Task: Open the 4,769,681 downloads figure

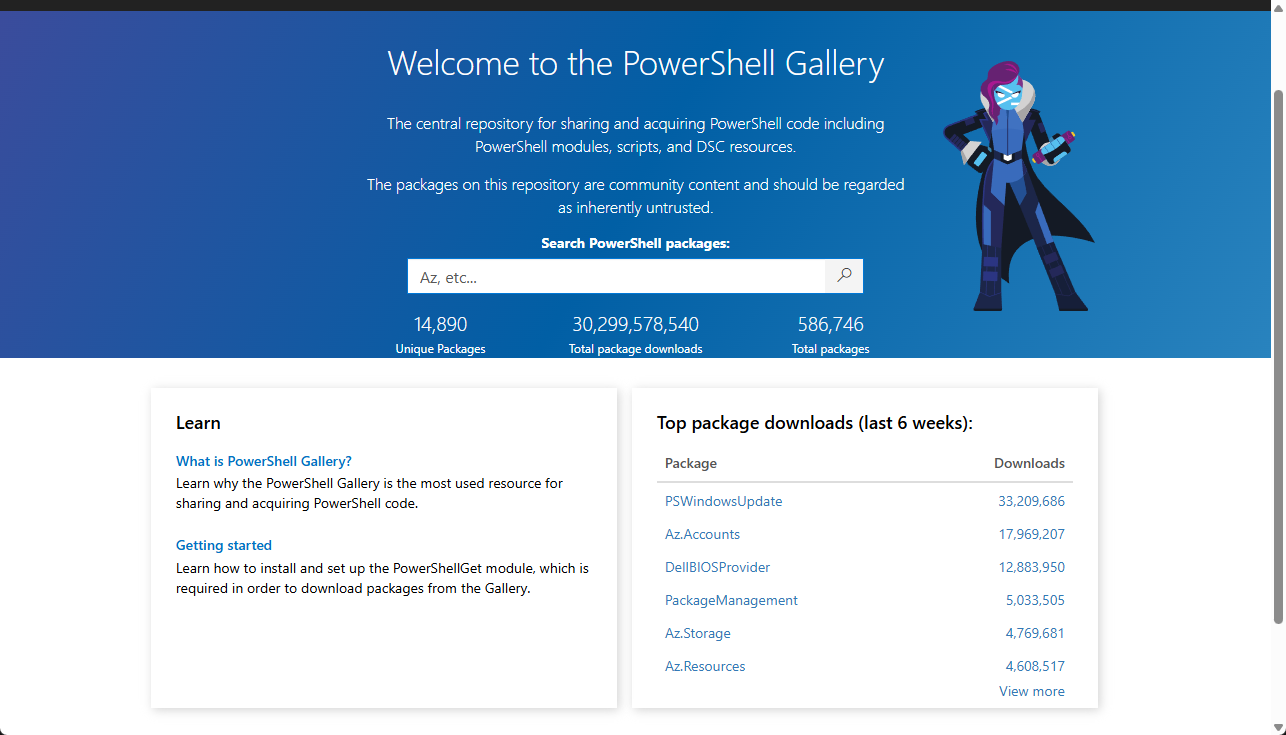Action: pyautogui.click(x=1035, y=633)
